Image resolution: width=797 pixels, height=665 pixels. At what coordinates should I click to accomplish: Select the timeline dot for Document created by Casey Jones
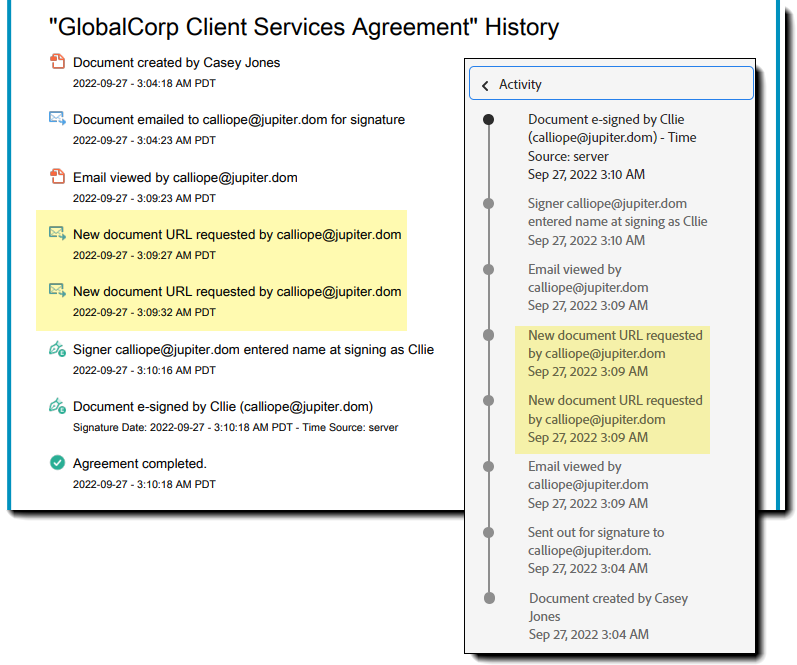(489, 598)
